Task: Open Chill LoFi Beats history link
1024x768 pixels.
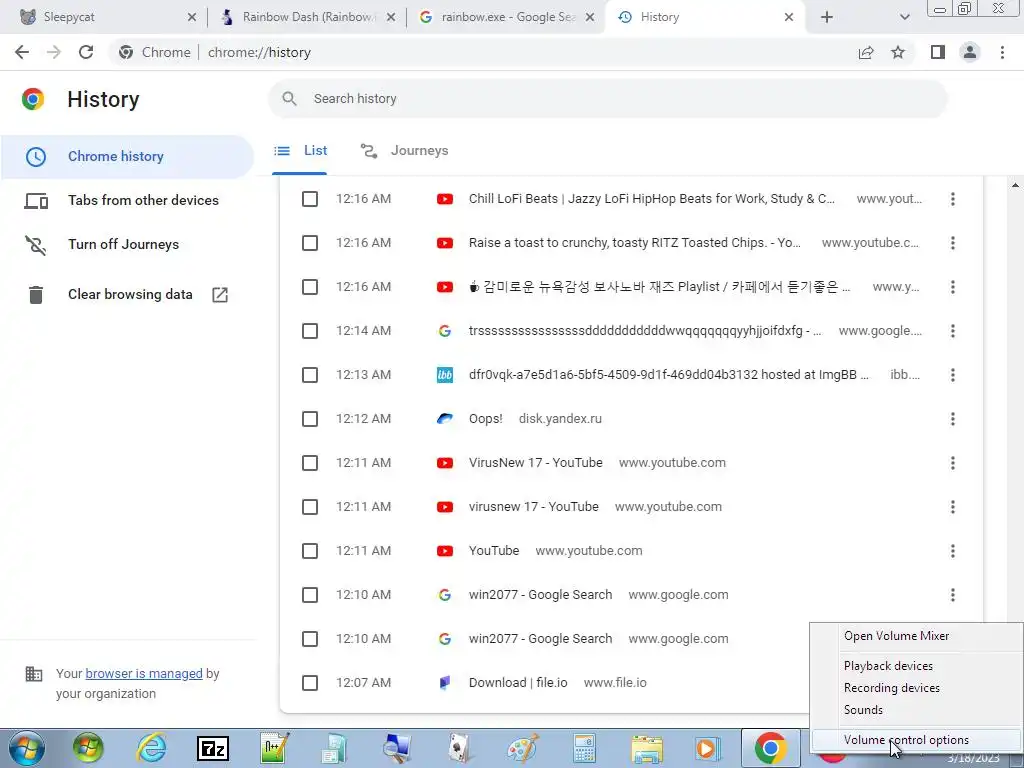Action: coord(652,199)
